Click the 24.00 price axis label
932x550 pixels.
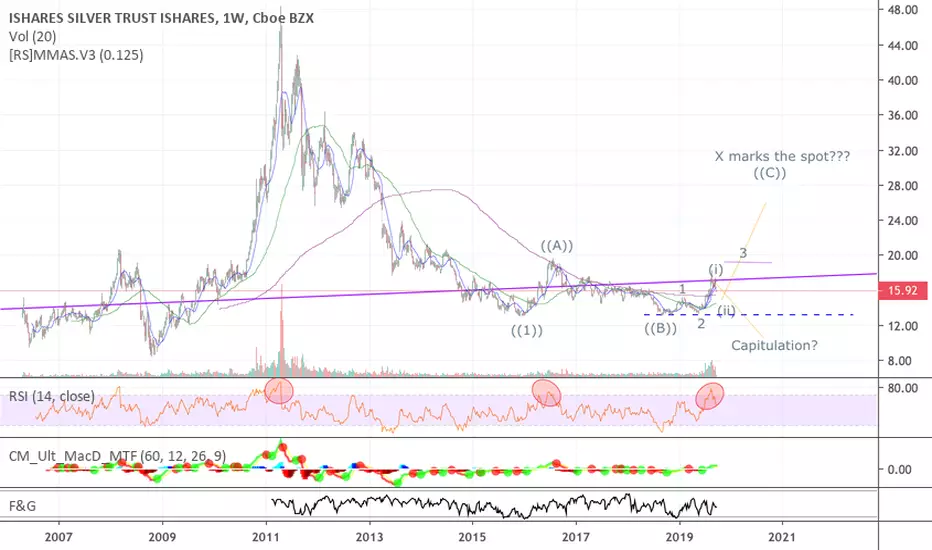(x=902, y=221)
